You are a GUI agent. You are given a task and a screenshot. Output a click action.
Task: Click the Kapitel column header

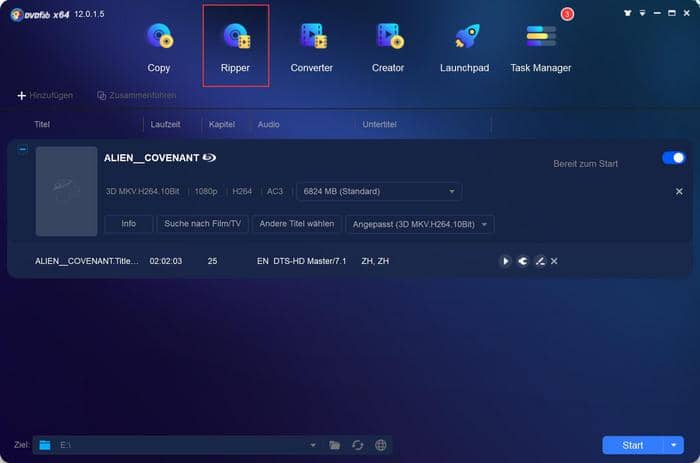click(x=221, y=125)
